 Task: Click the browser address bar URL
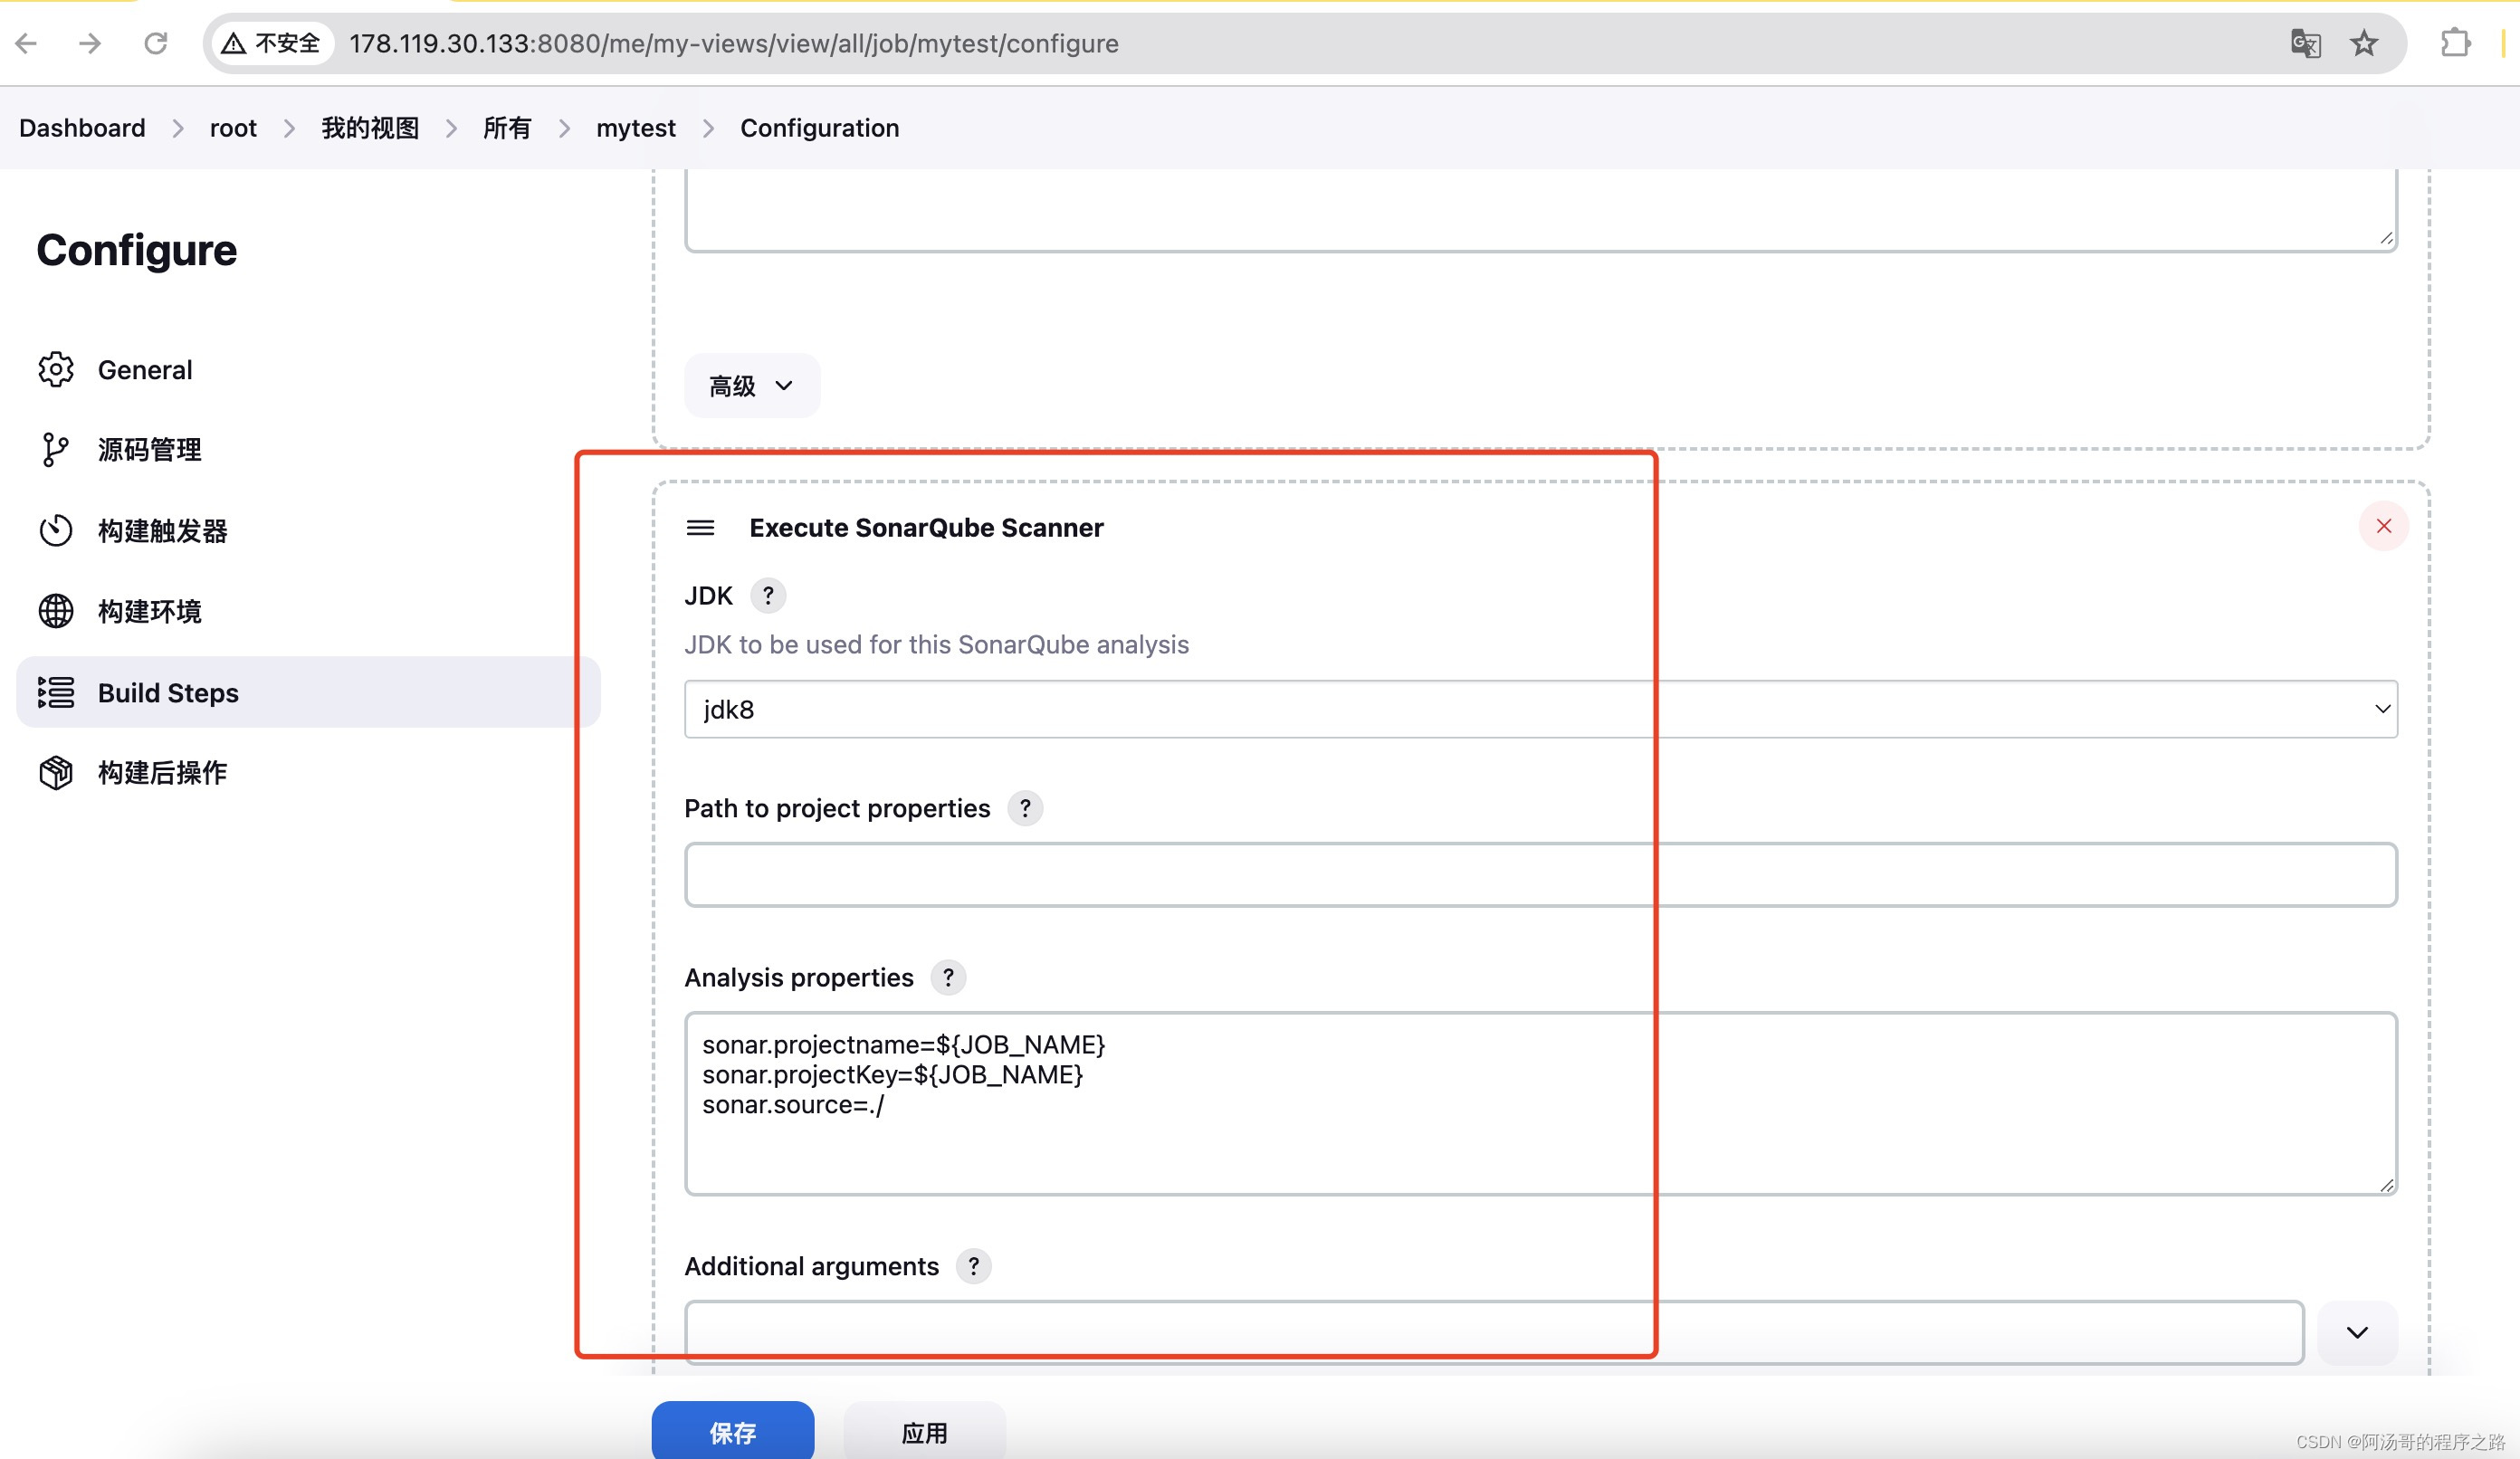(x=734, y=43)
